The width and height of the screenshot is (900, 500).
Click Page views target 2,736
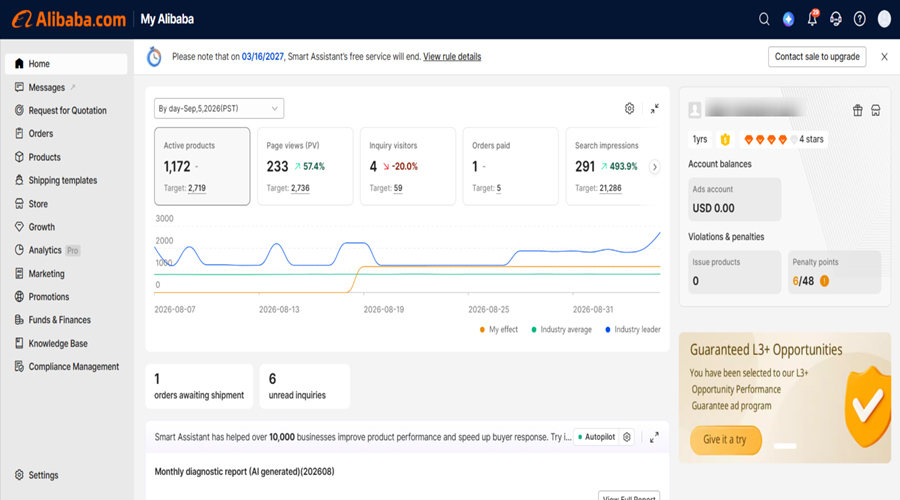coord(300,188)
